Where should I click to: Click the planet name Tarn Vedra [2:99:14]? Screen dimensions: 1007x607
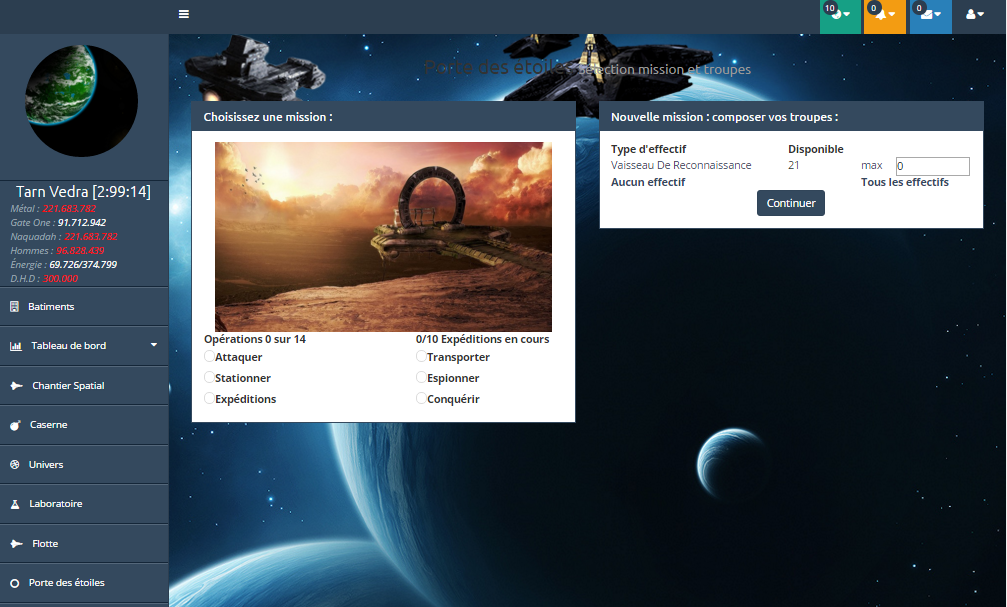tap(83, 191)
